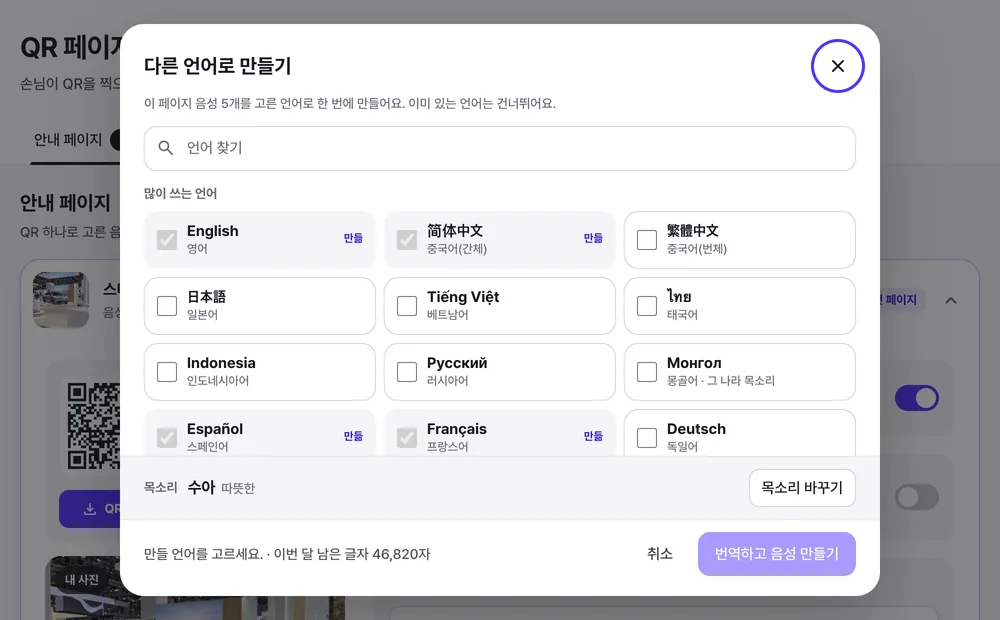1000x620 pixels.
Task: Click the disabled Français checkbox
Action: pos(407,438)
